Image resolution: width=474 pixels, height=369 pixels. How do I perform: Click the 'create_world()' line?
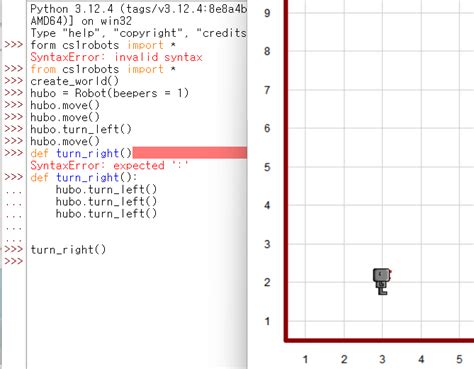(x=75, y=81)
